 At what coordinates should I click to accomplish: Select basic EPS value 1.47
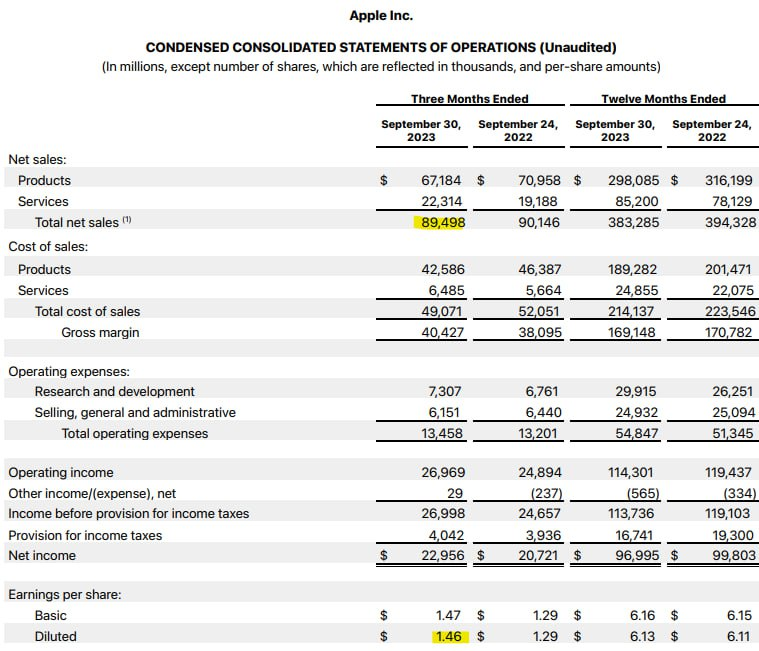tap(448, 616)
